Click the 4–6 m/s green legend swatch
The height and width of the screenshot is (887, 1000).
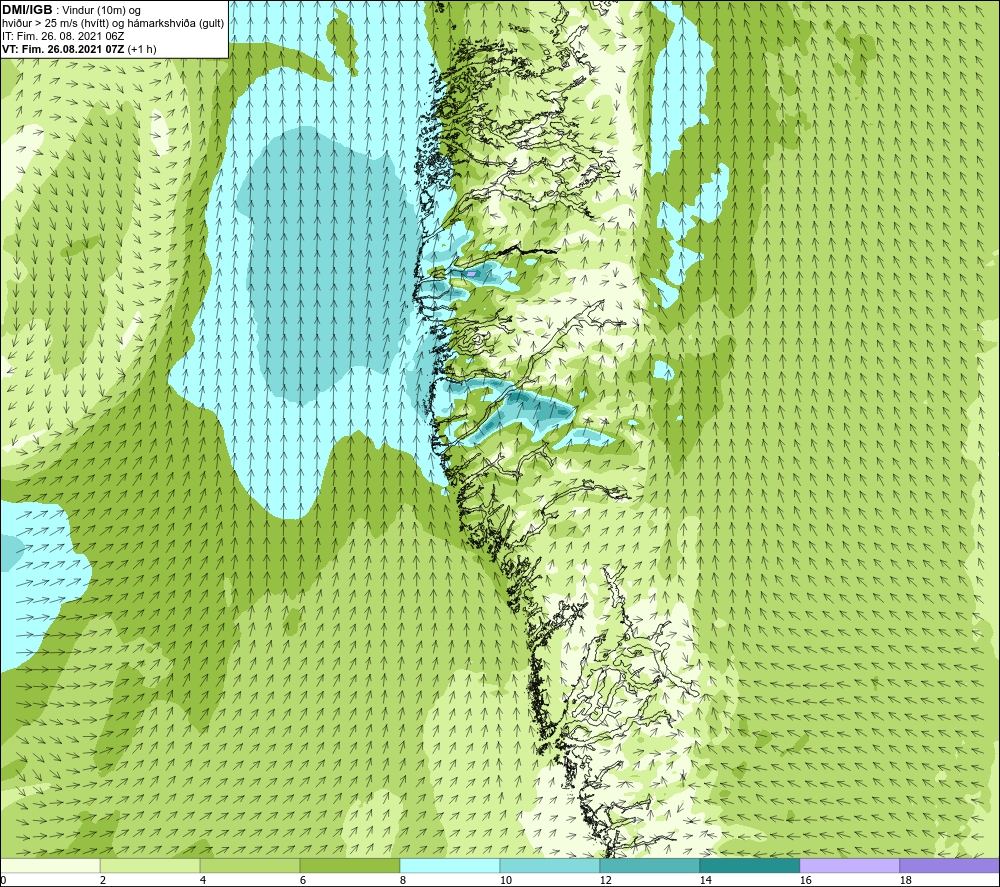(250, 865)
